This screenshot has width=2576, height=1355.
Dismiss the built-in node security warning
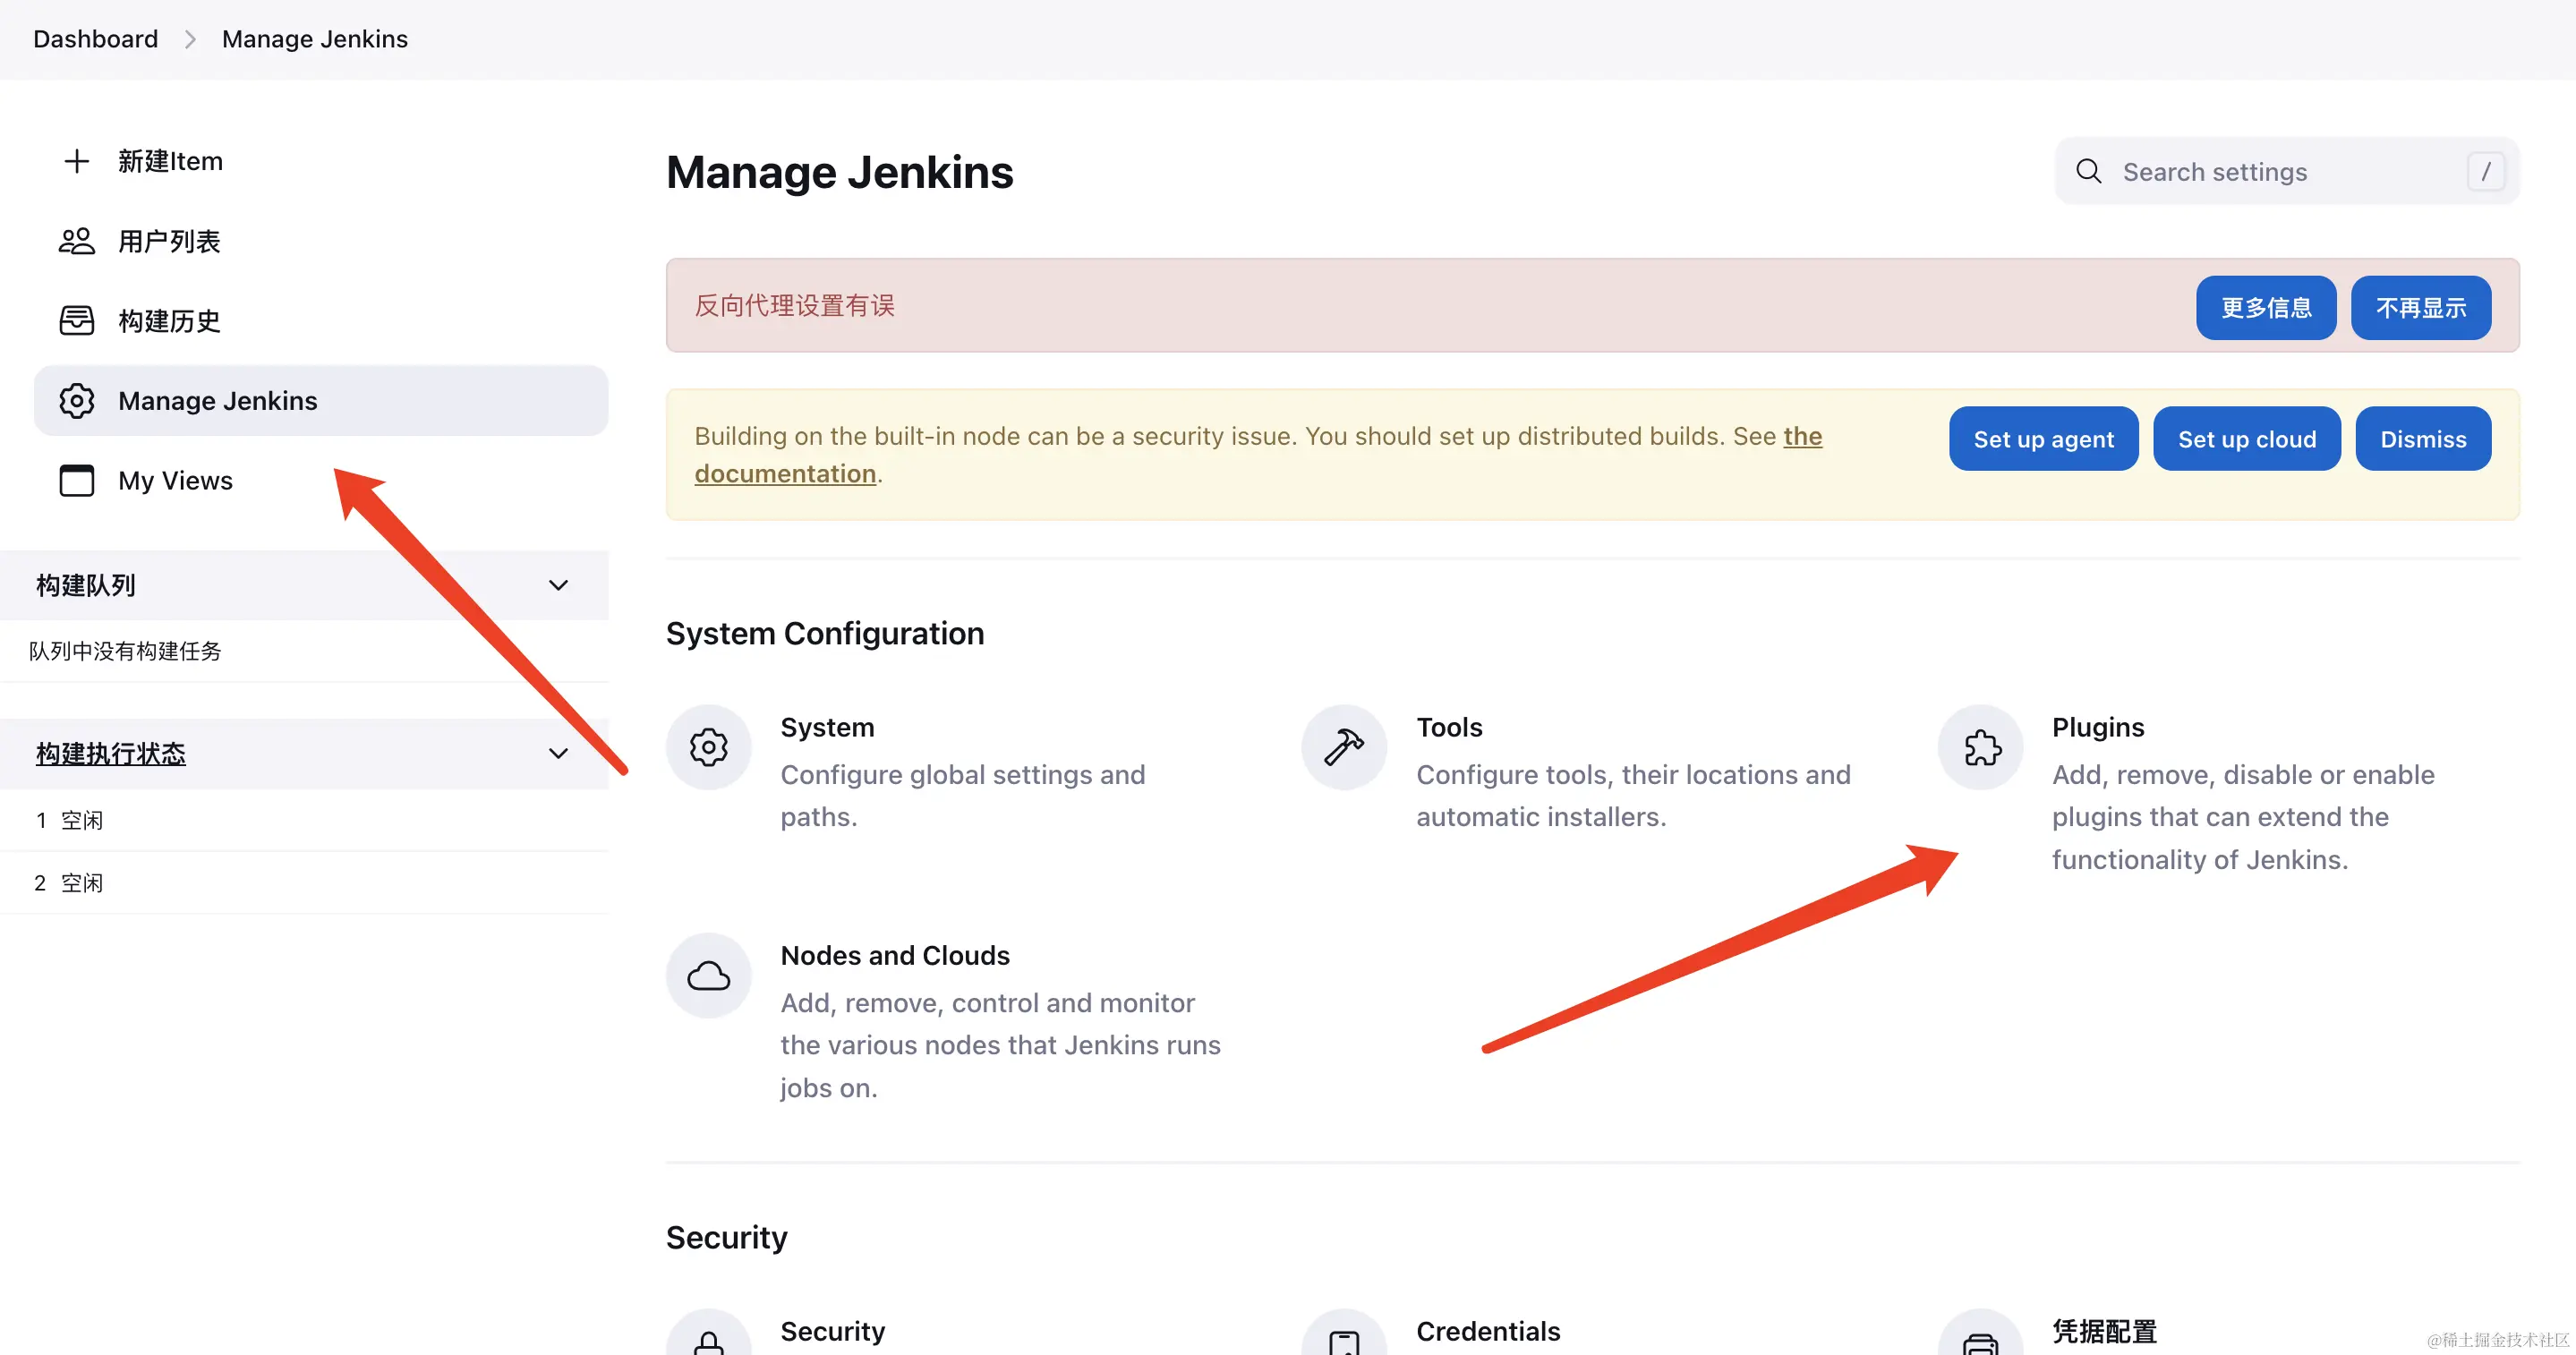point(2422,439)
